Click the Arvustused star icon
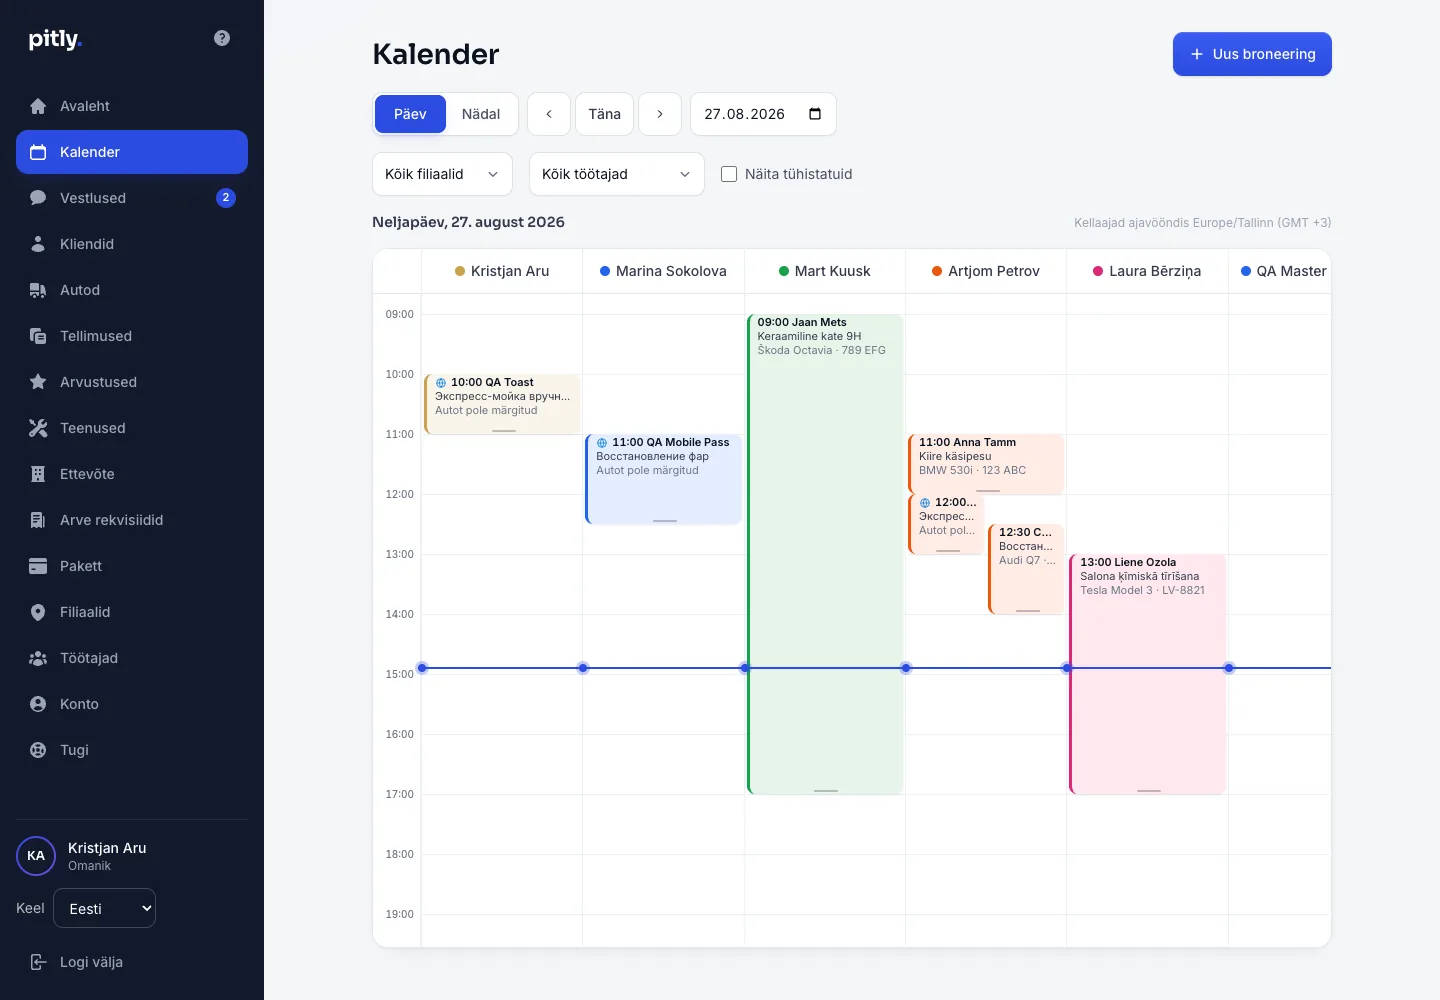This screenshot has height=1000, width=1440. (x=38, y=382)
